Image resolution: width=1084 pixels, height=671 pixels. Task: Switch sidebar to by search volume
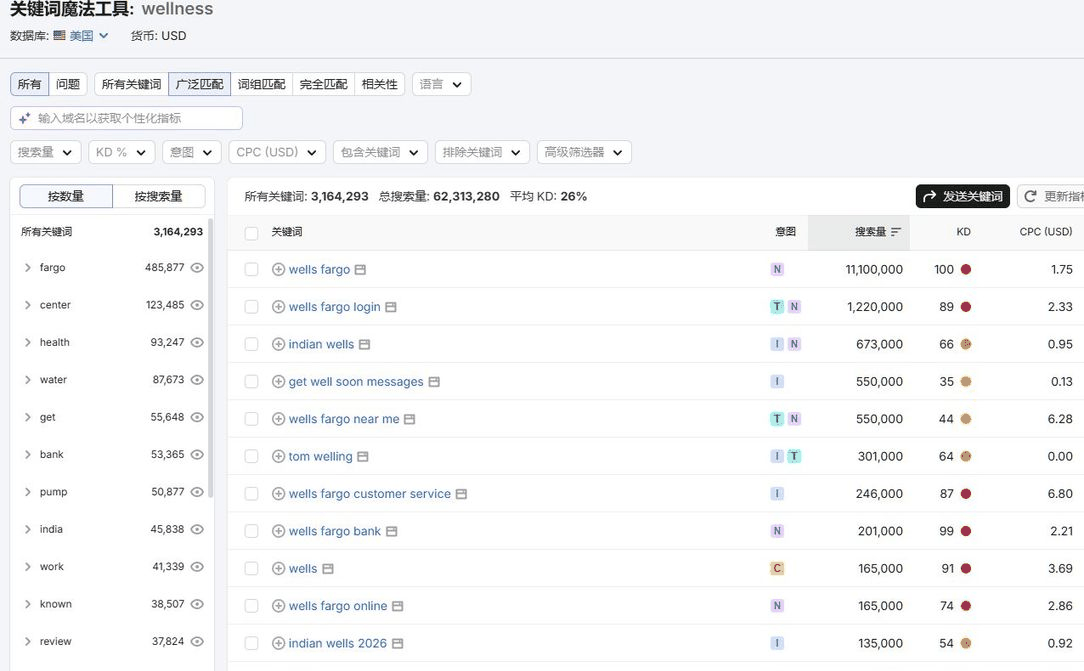158,196
